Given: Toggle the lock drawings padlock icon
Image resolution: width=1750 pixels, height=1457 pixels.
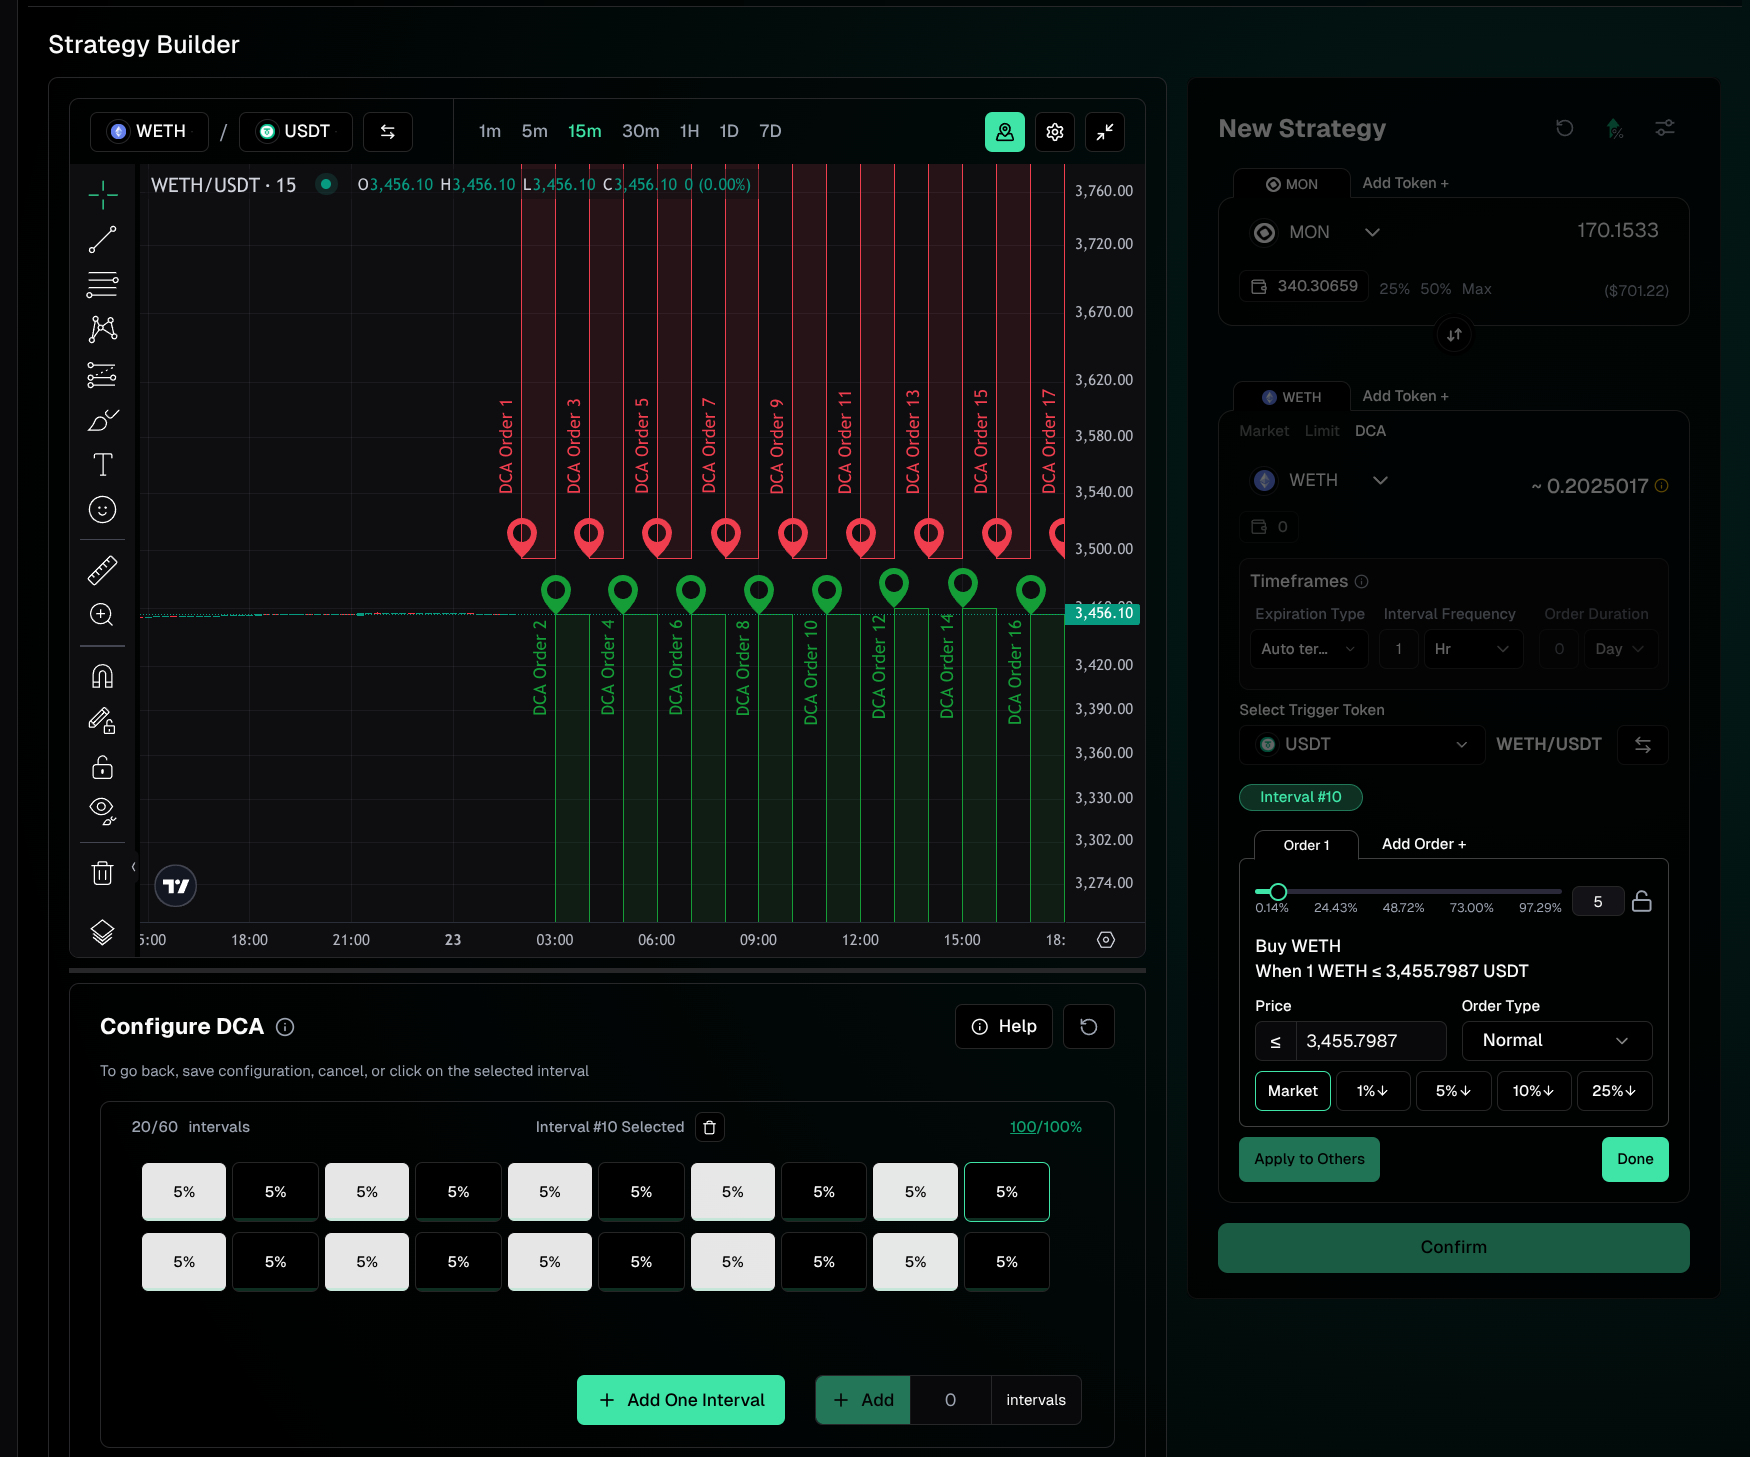Looking at the screenshot, I should (x=102, y=767).
